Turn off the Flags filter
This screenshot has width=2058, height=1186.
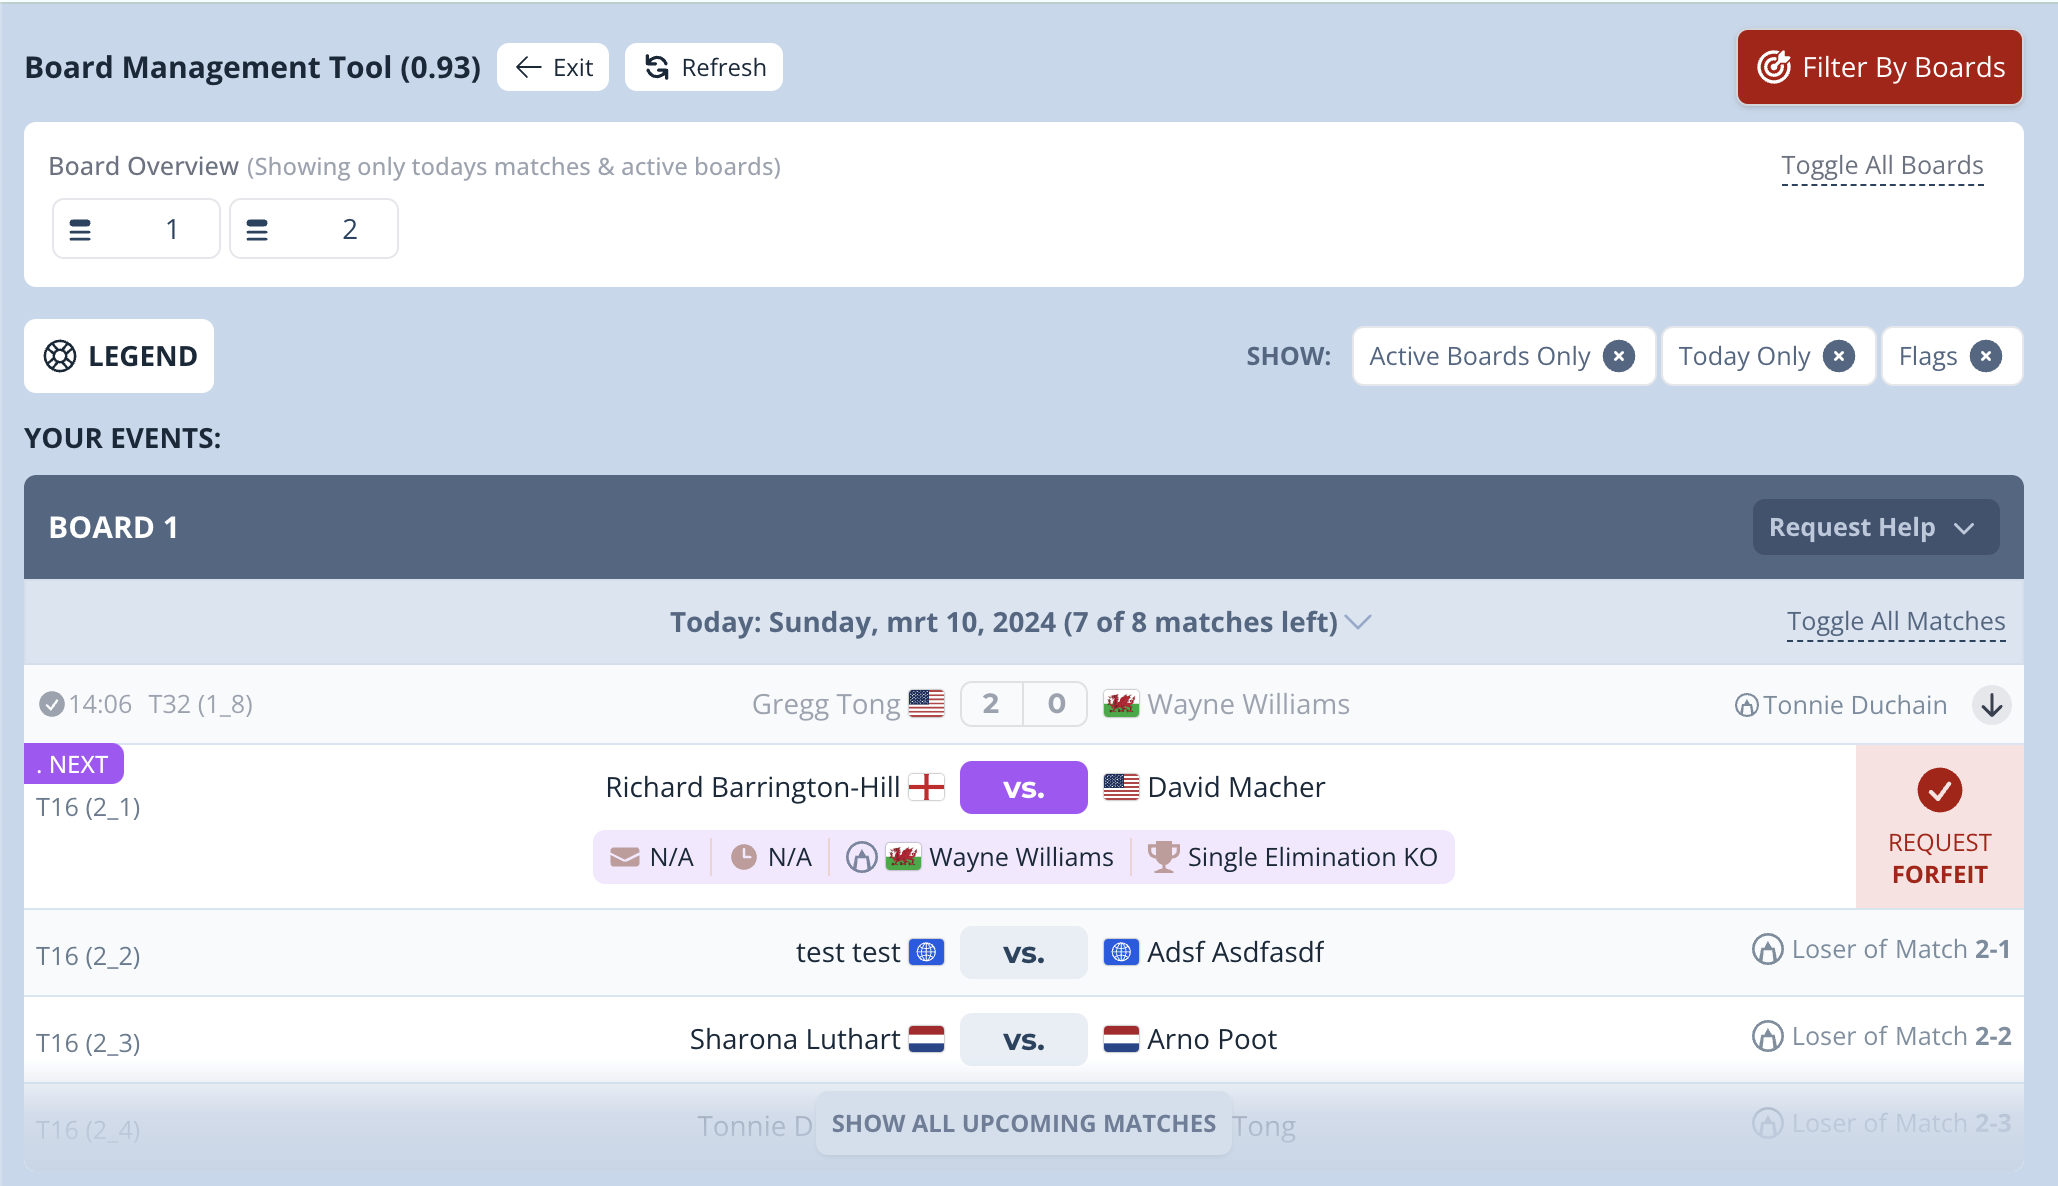click(1984, 355)
